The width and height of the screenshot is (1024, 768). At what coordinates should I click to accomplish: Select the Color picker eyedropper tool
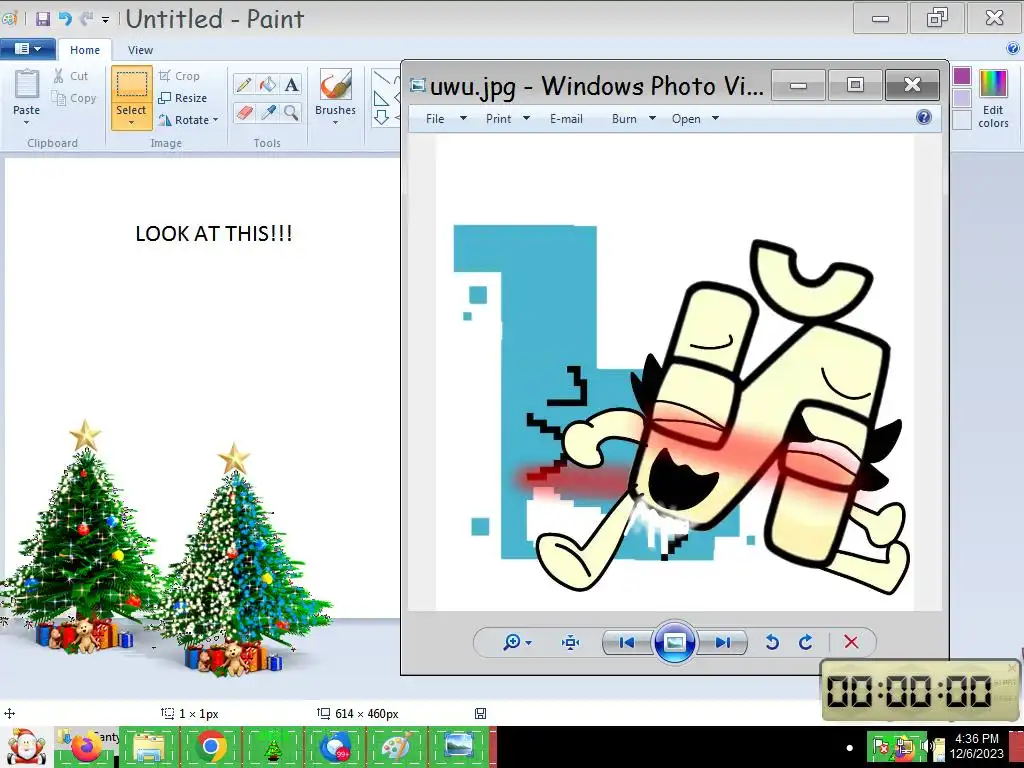click(268, 112)
